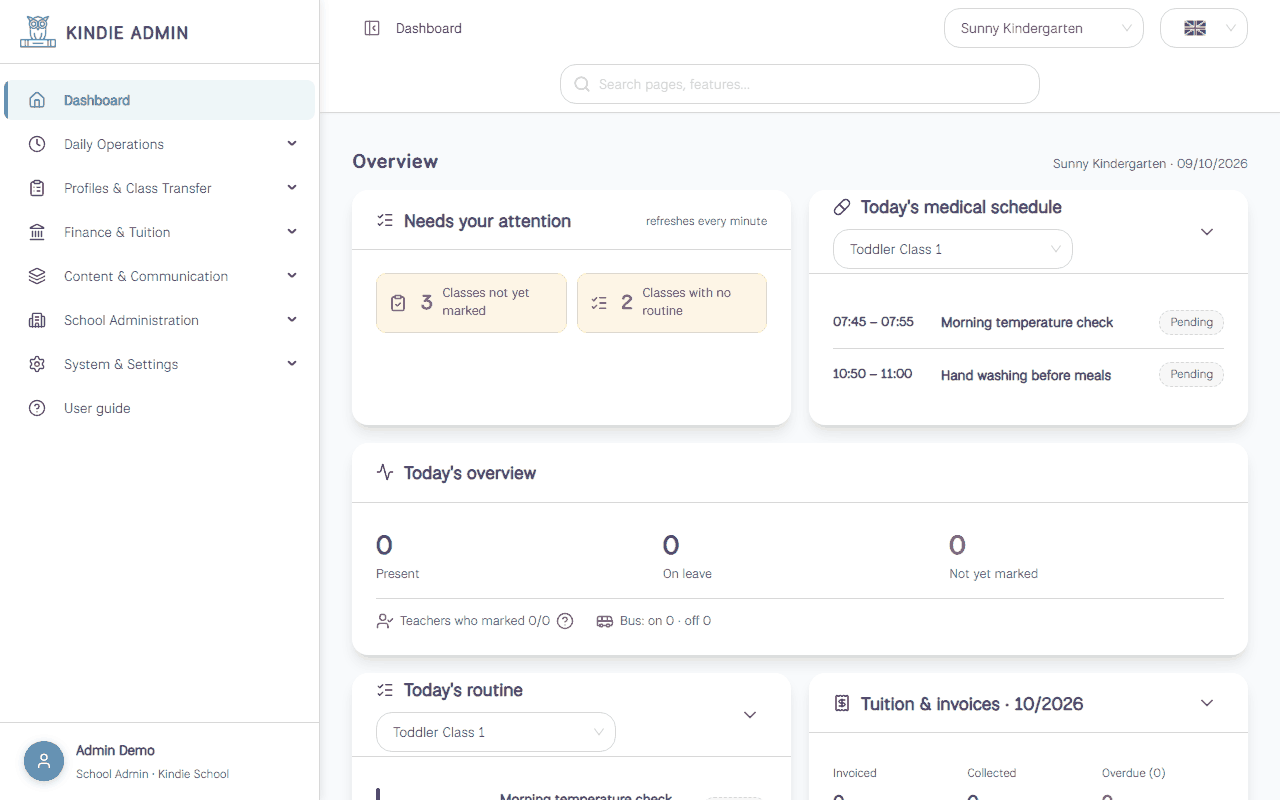The image size is (1280, 800).
Task: Click the pill icon in medical schedule header
Action: point(842,207)
